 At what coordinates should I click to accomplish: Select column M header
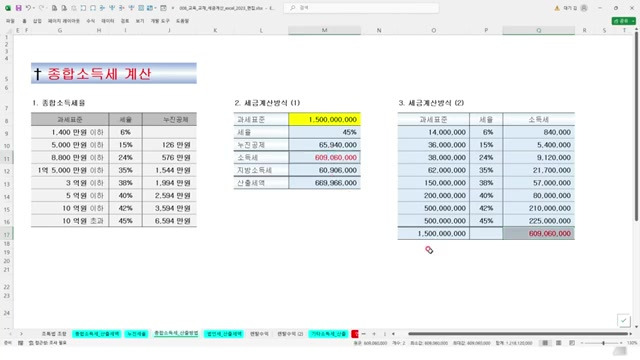[324, 30]
